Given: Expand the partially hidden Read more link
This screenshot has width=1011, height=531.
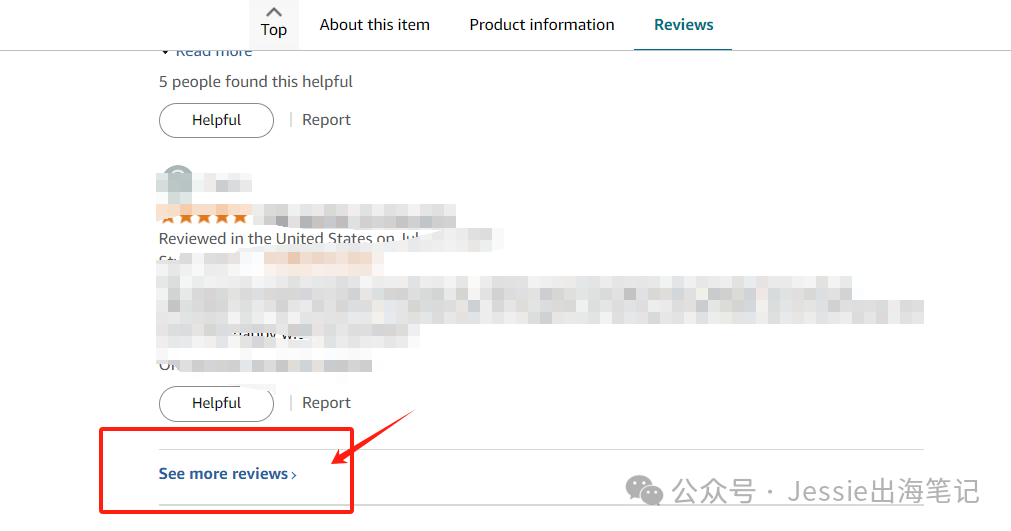Looking at the screenshot, I should click(214, 53).
